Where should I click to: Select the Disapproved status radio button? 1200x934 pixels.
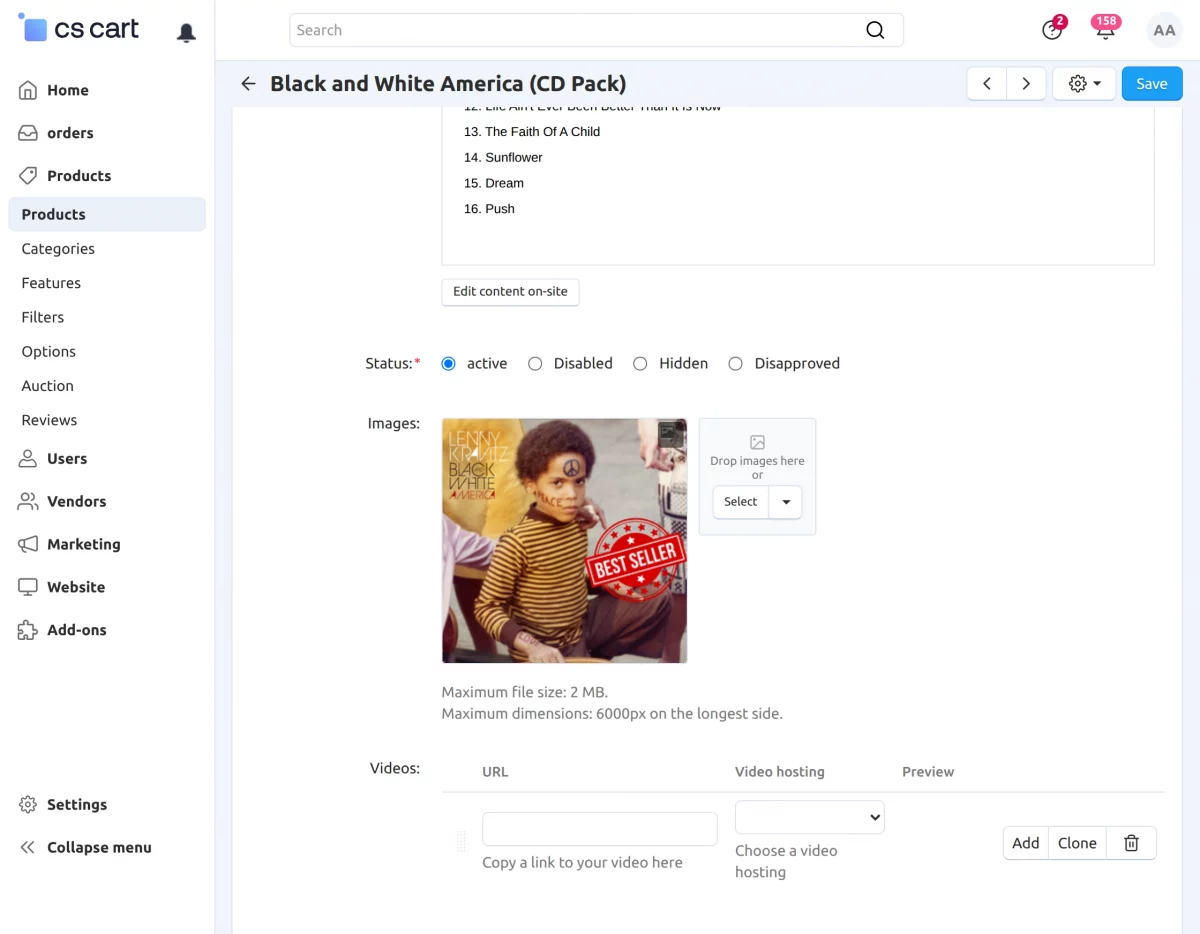(x=735, y=364)
